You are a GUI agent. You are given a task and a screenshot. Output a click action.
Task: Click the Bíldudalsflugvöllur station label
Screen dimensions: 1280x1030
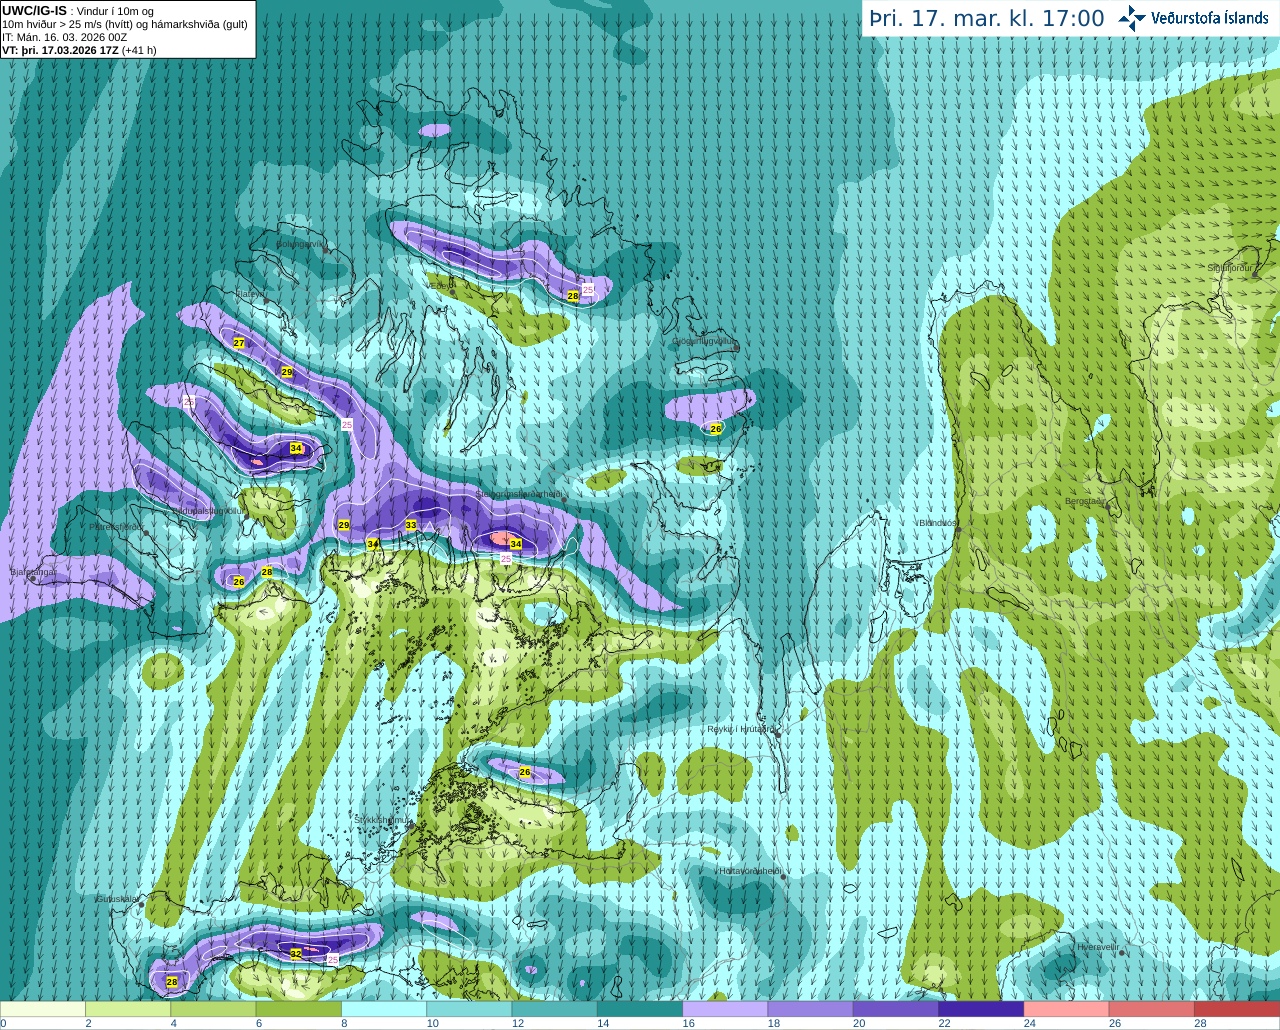click(209, 510)
